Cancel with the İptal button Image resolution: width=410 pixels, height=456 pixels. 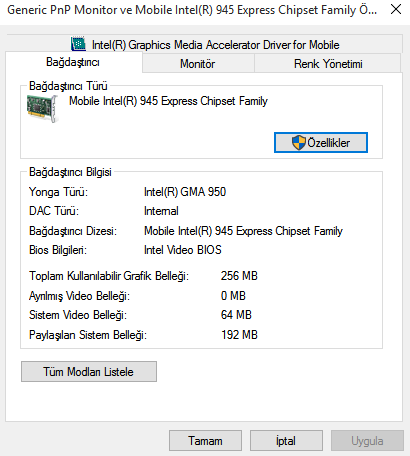pyautogui.click(x=286, y=441)
